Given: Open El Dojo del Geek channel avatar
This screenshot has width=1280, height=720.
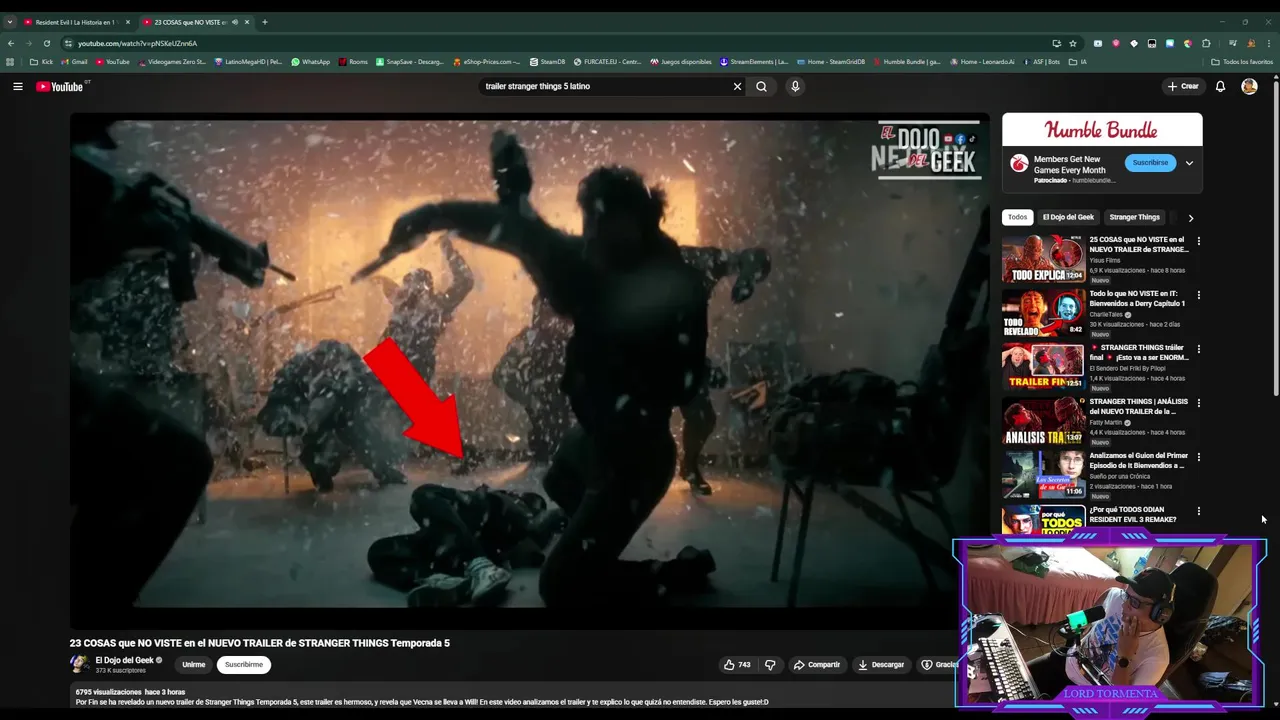Looking at the screenshot, I should click(79, 664).
